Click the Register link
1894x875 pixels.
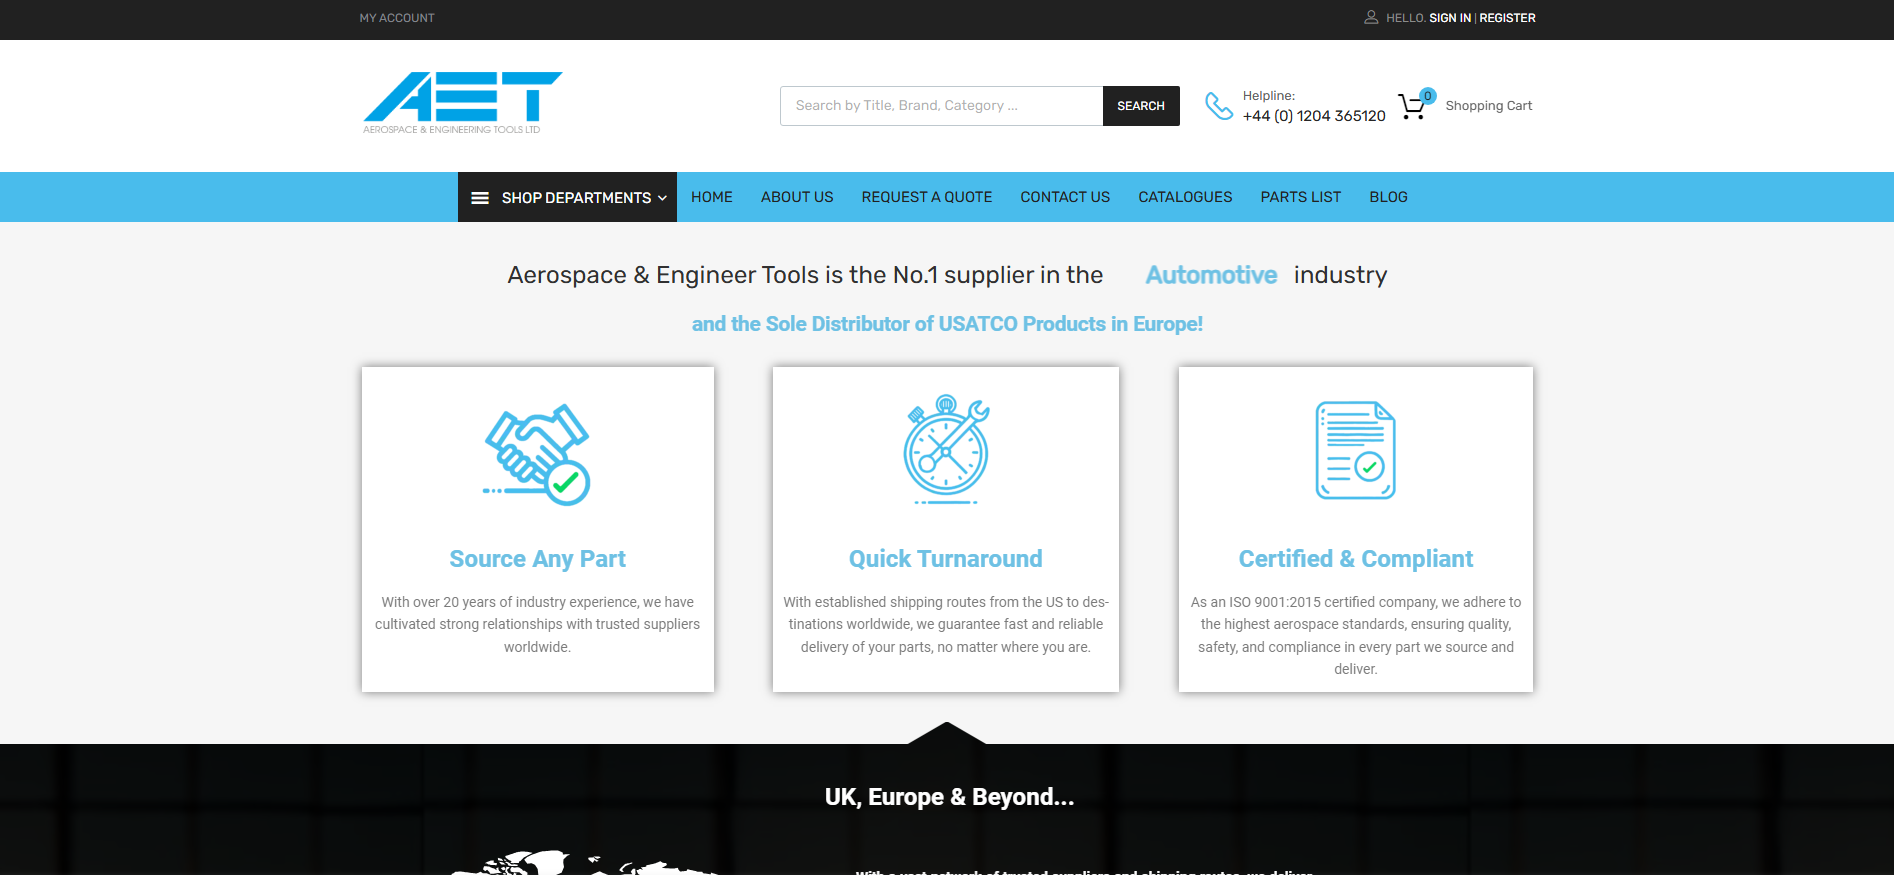[x=1507, y=18]
